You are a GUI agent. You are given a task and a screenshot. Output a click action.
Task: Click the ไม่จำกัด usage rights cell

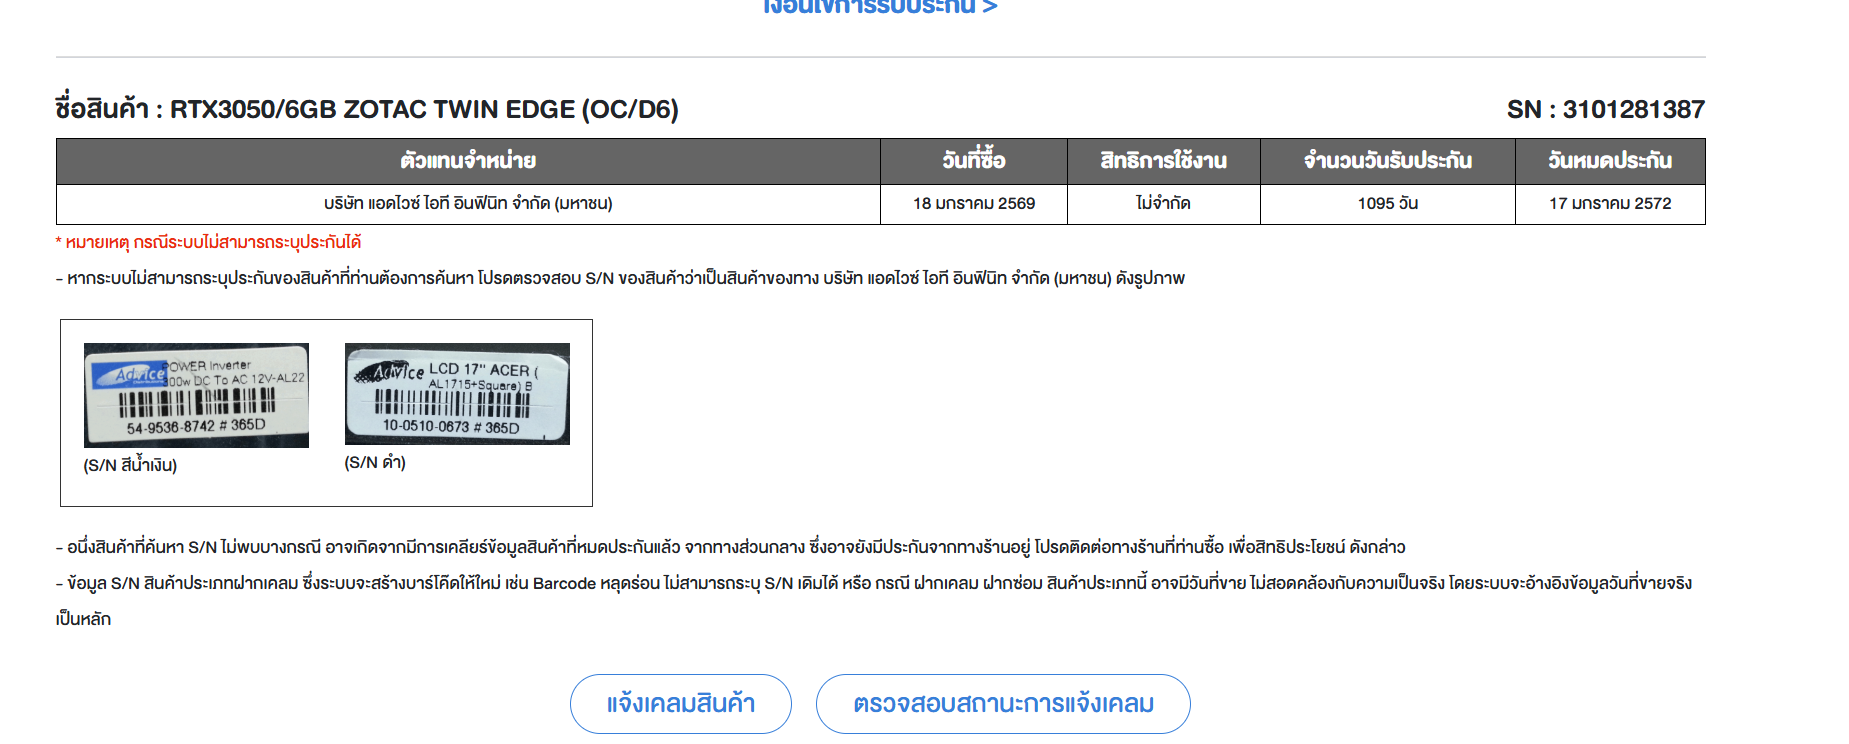click(x=1163, y=204)
